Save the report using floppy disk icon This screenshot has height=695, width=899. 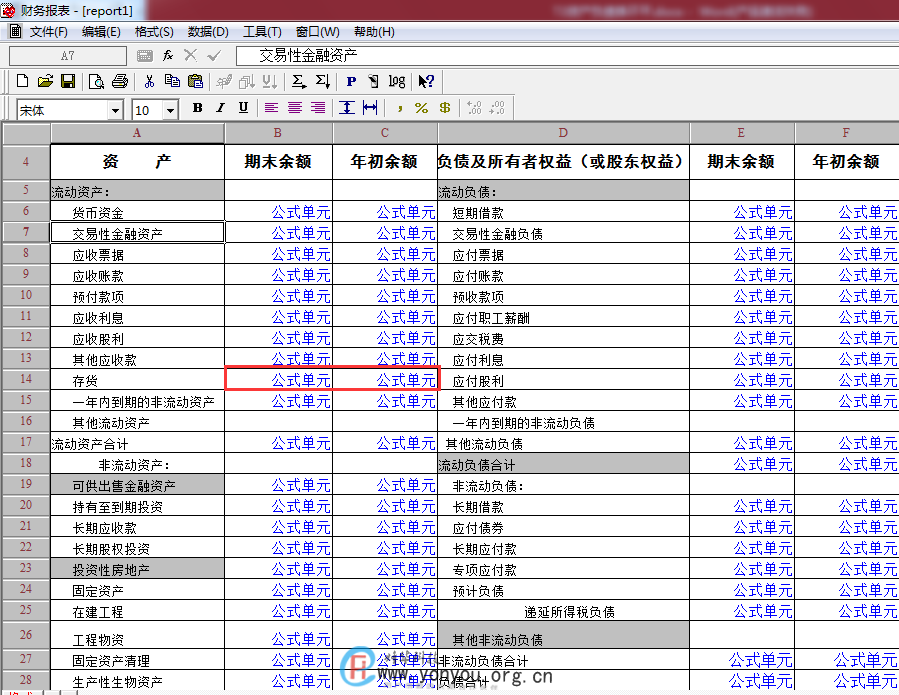[68, 81]
